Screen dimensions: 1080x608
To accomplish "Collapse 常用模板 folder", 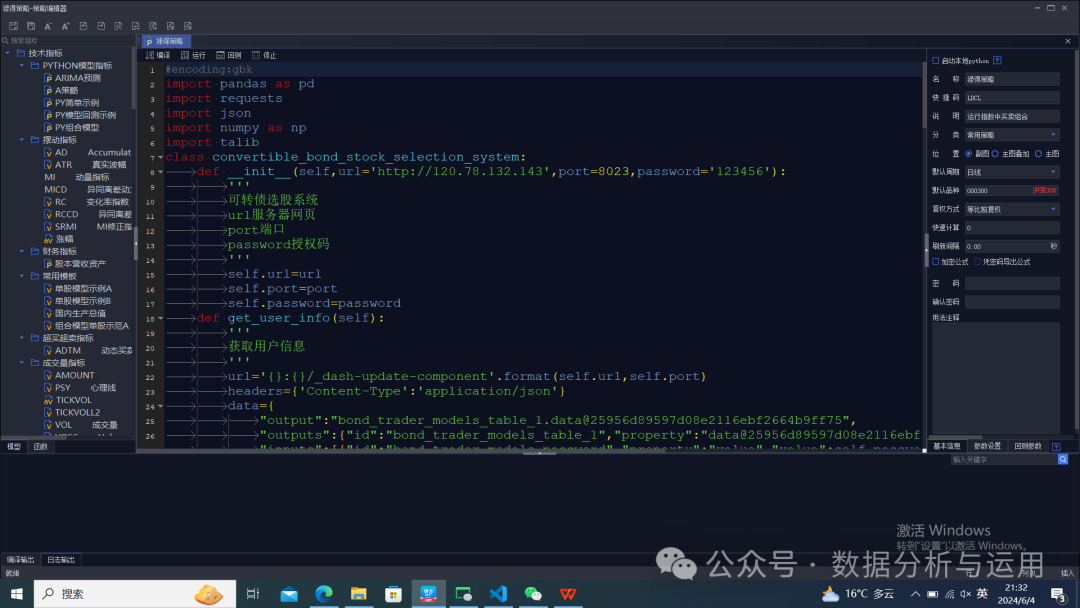I will pyautogui.click(x=21, y=276).
